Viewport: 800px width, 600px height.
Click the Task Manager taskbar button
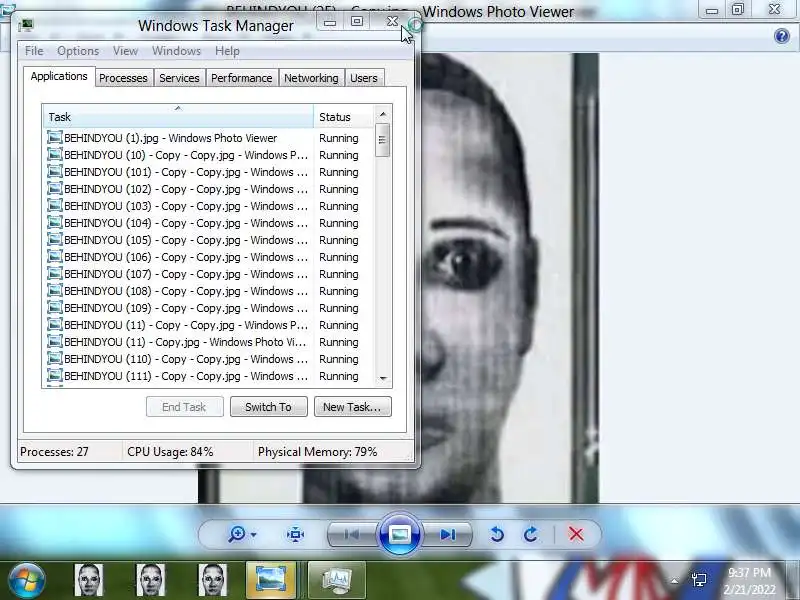pos(337,580)
